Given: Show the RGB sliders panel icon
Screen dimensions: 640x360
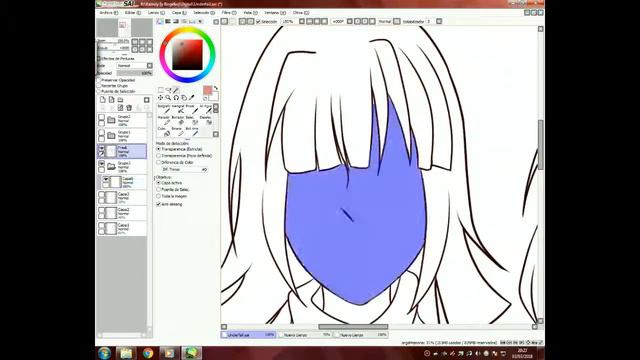Looking at the screenshot, I should (x=168, y=21).
